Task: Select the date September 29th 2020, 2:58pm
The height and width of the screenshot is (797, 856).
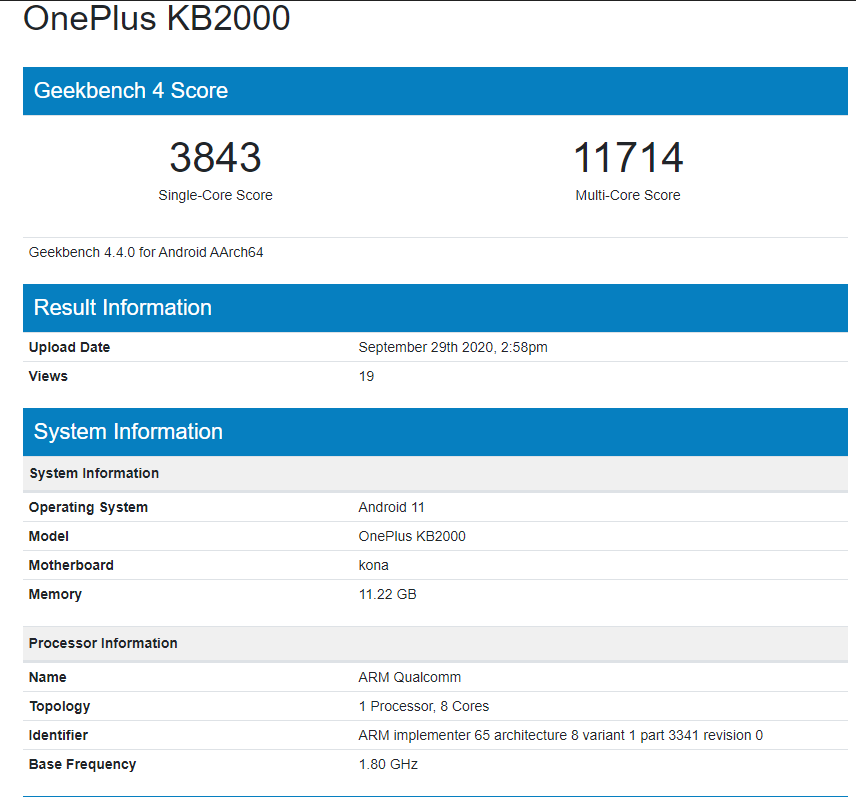Action: (453, 347)
